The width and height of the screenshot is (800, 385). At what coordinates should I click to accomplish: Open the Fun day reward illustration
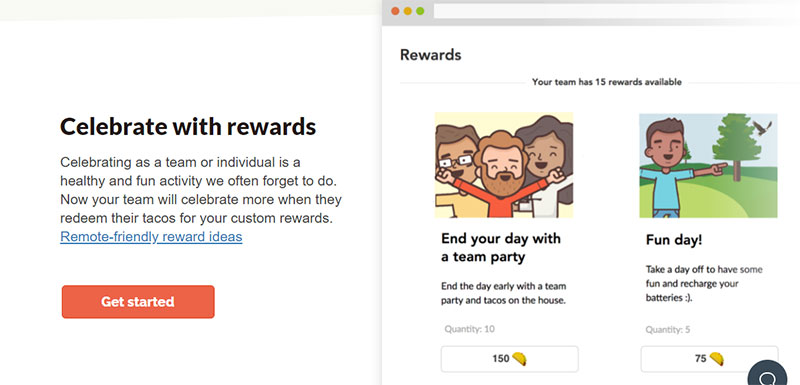tap(708, 165)
